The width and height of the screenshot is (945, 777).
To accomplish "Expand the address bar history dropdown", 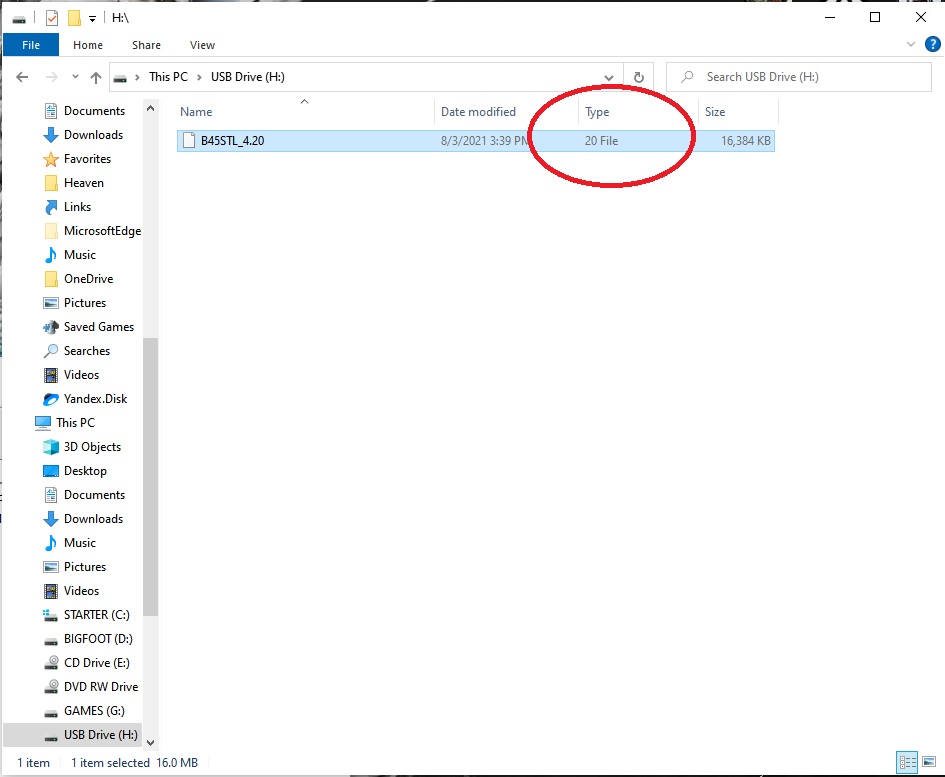I will pyautogui.click(x=609, y=77).
